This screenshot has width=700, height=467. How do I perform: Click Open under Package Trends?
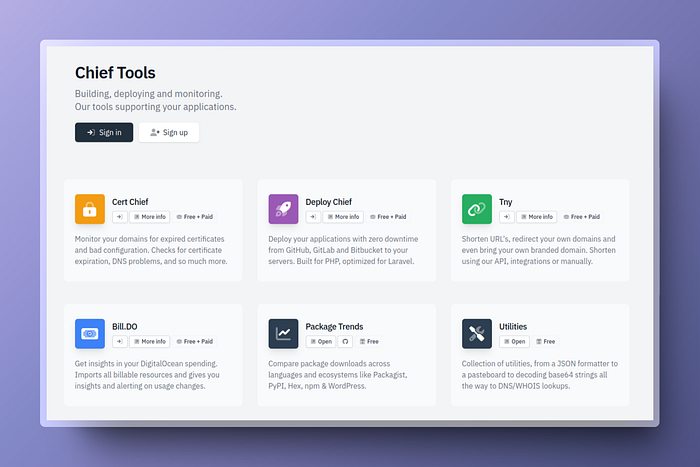coord(321,342)
